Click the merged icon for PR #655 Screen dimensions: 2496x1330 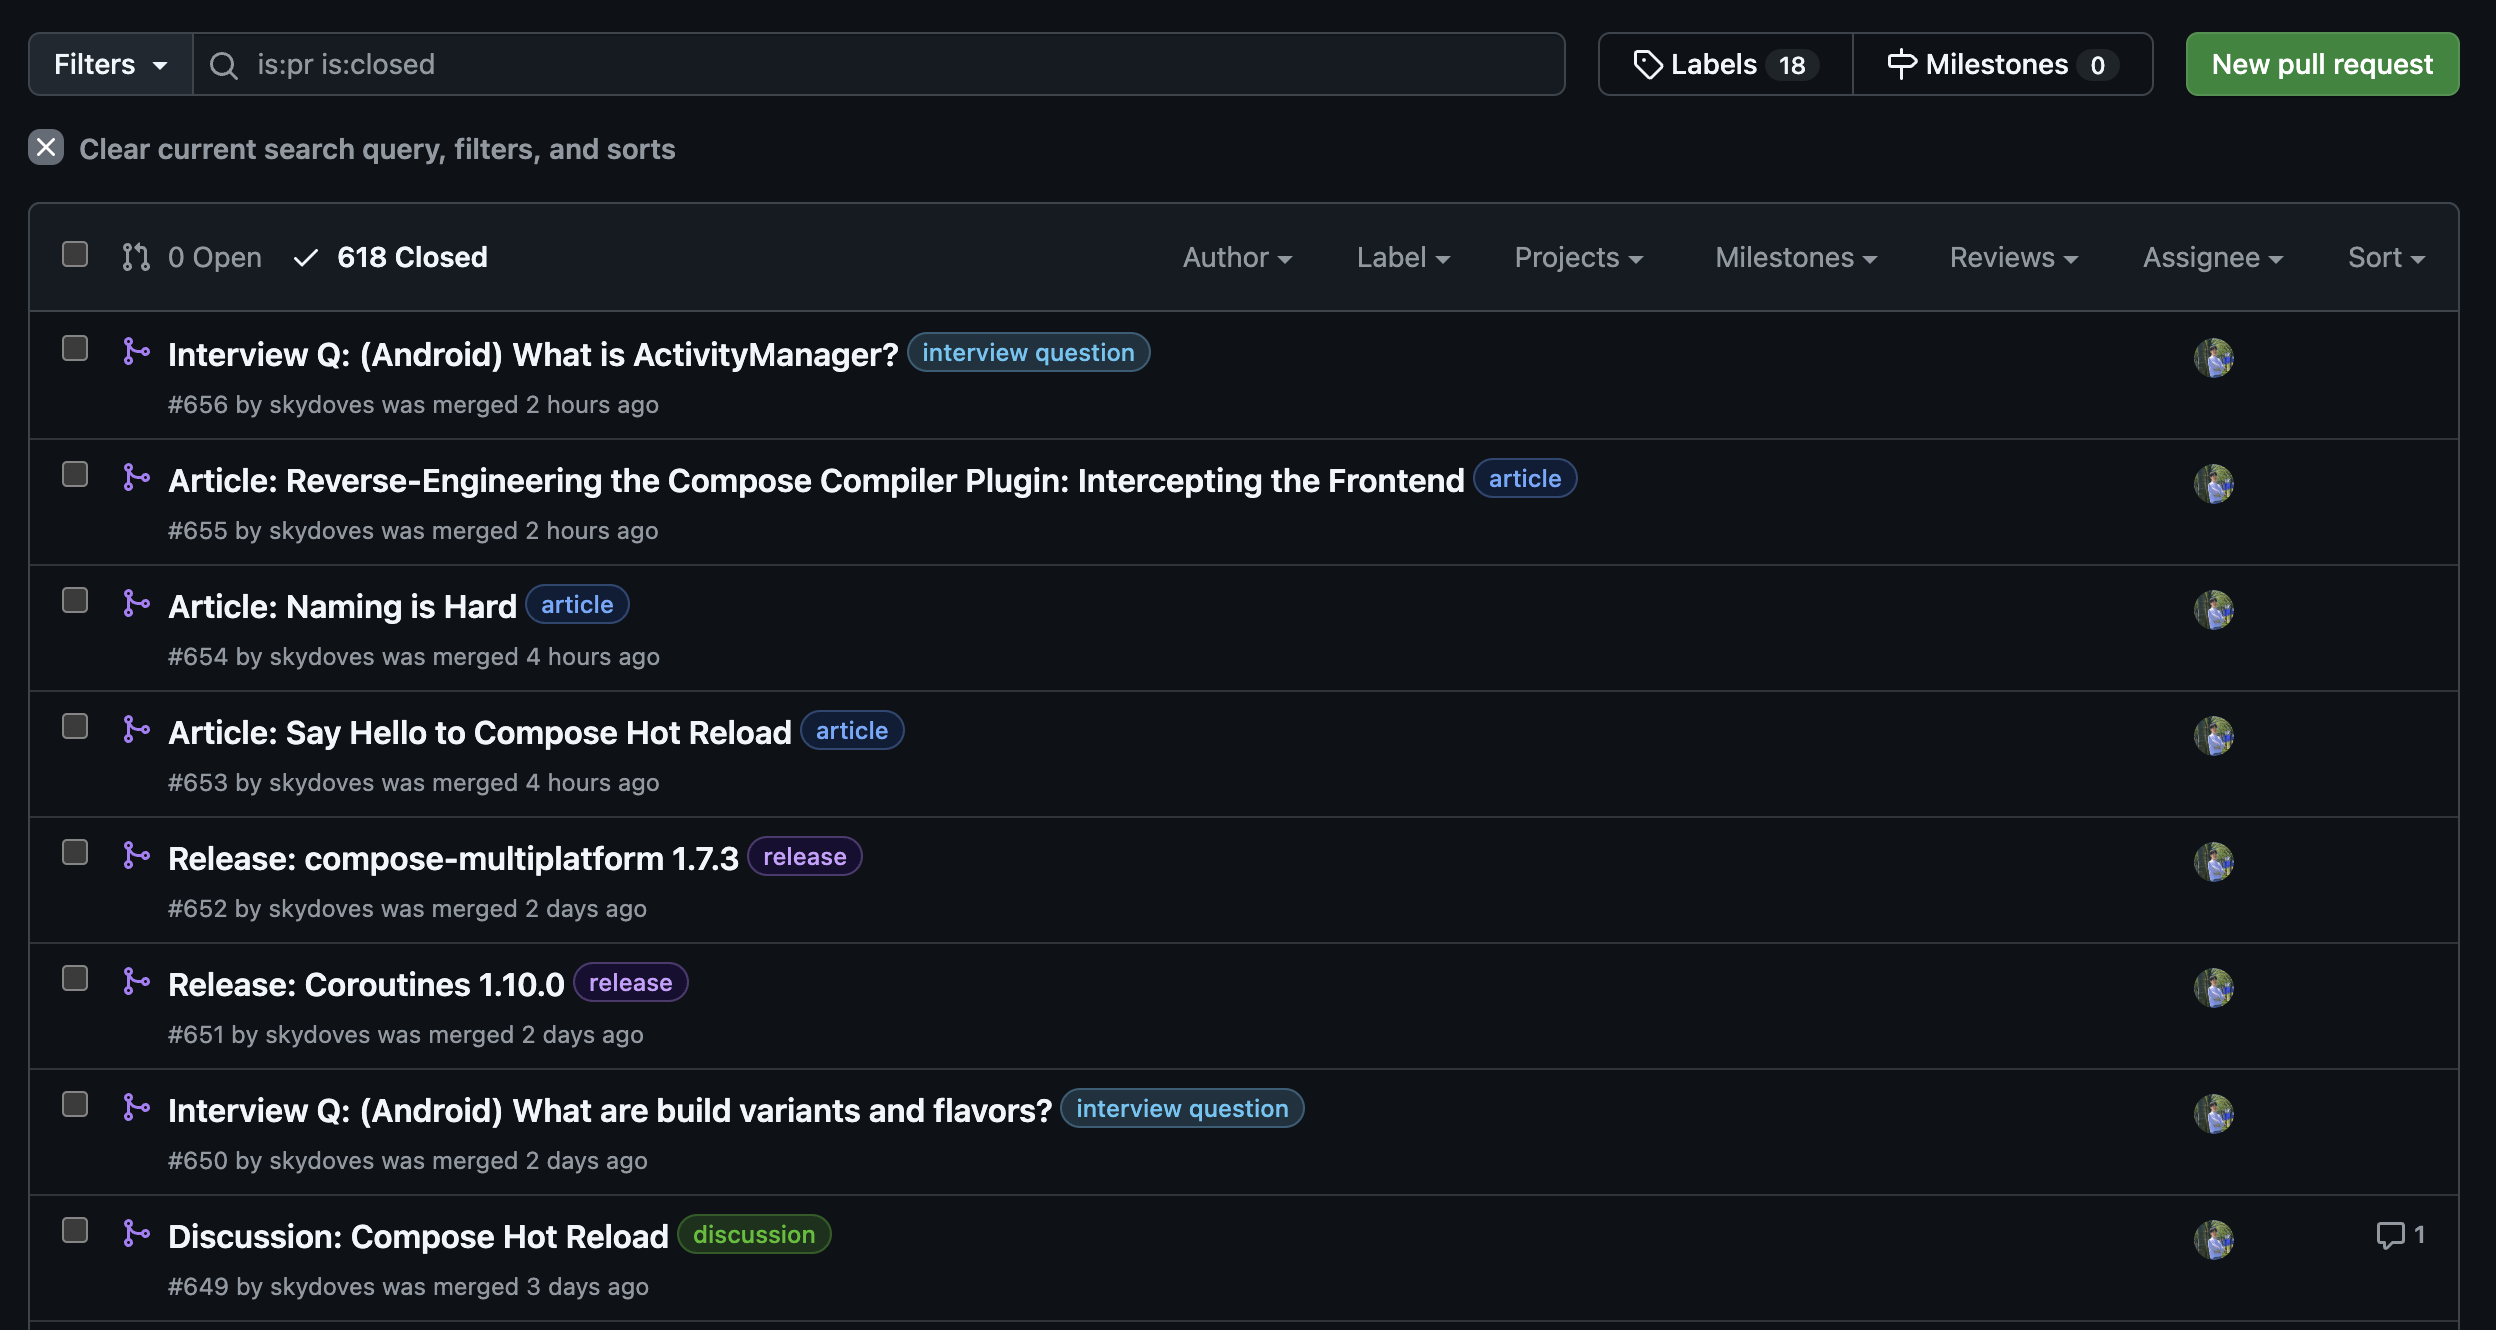(136, 477)
